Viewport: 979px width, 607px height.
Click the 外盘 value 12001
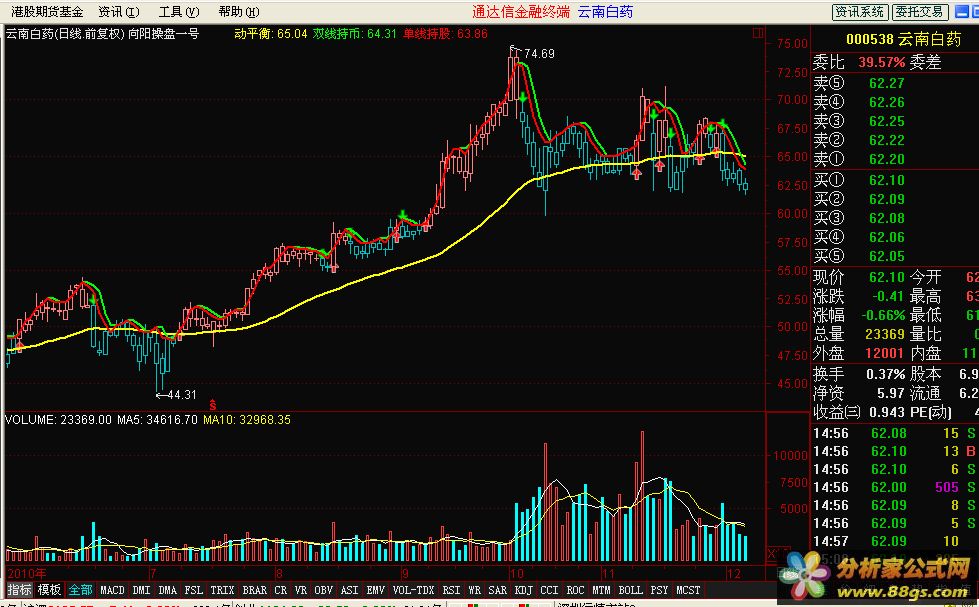tap(885, 353)
